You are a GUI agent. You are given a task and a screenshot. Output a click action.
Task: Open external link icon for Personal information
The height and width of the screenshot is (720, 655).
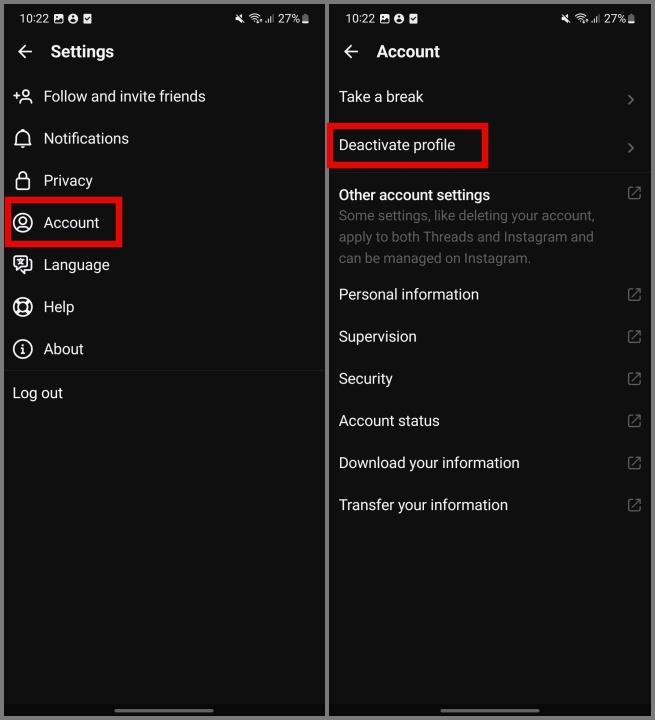click(634, 294)
